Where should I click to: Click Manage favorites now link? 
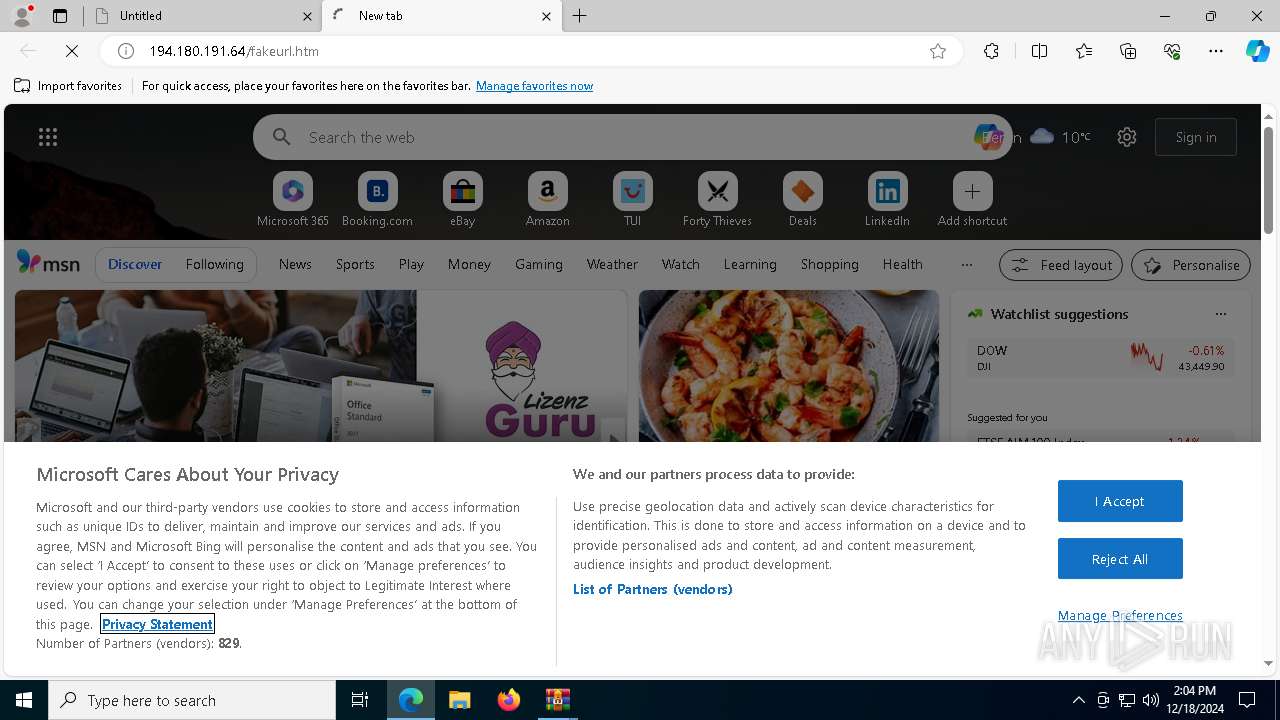(534, 86)
